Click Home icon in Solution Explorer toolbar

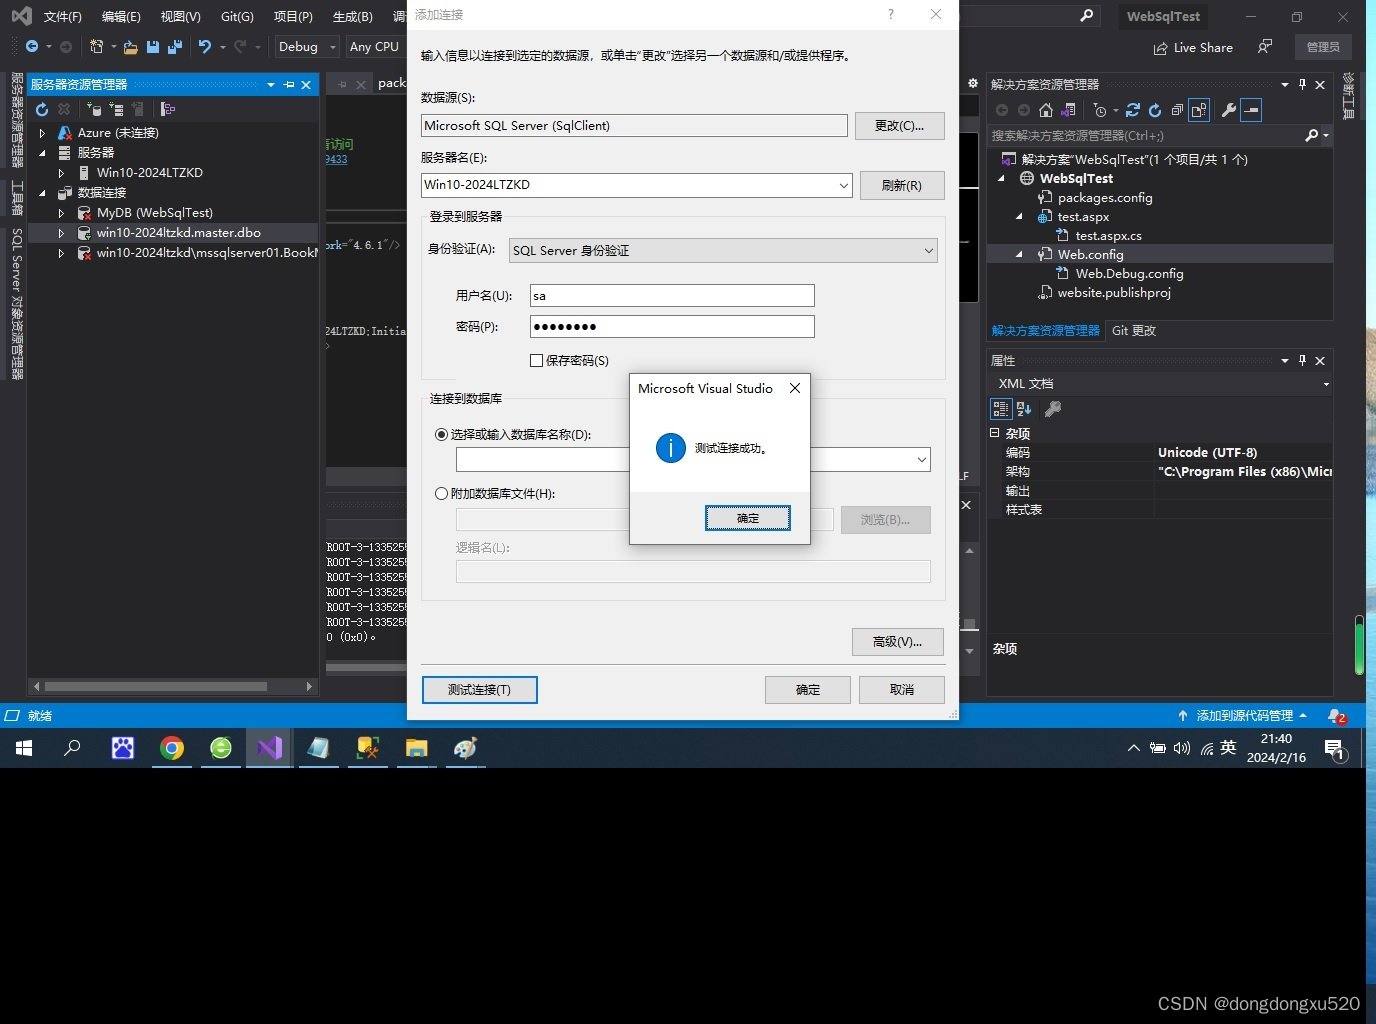(1046, 110)
